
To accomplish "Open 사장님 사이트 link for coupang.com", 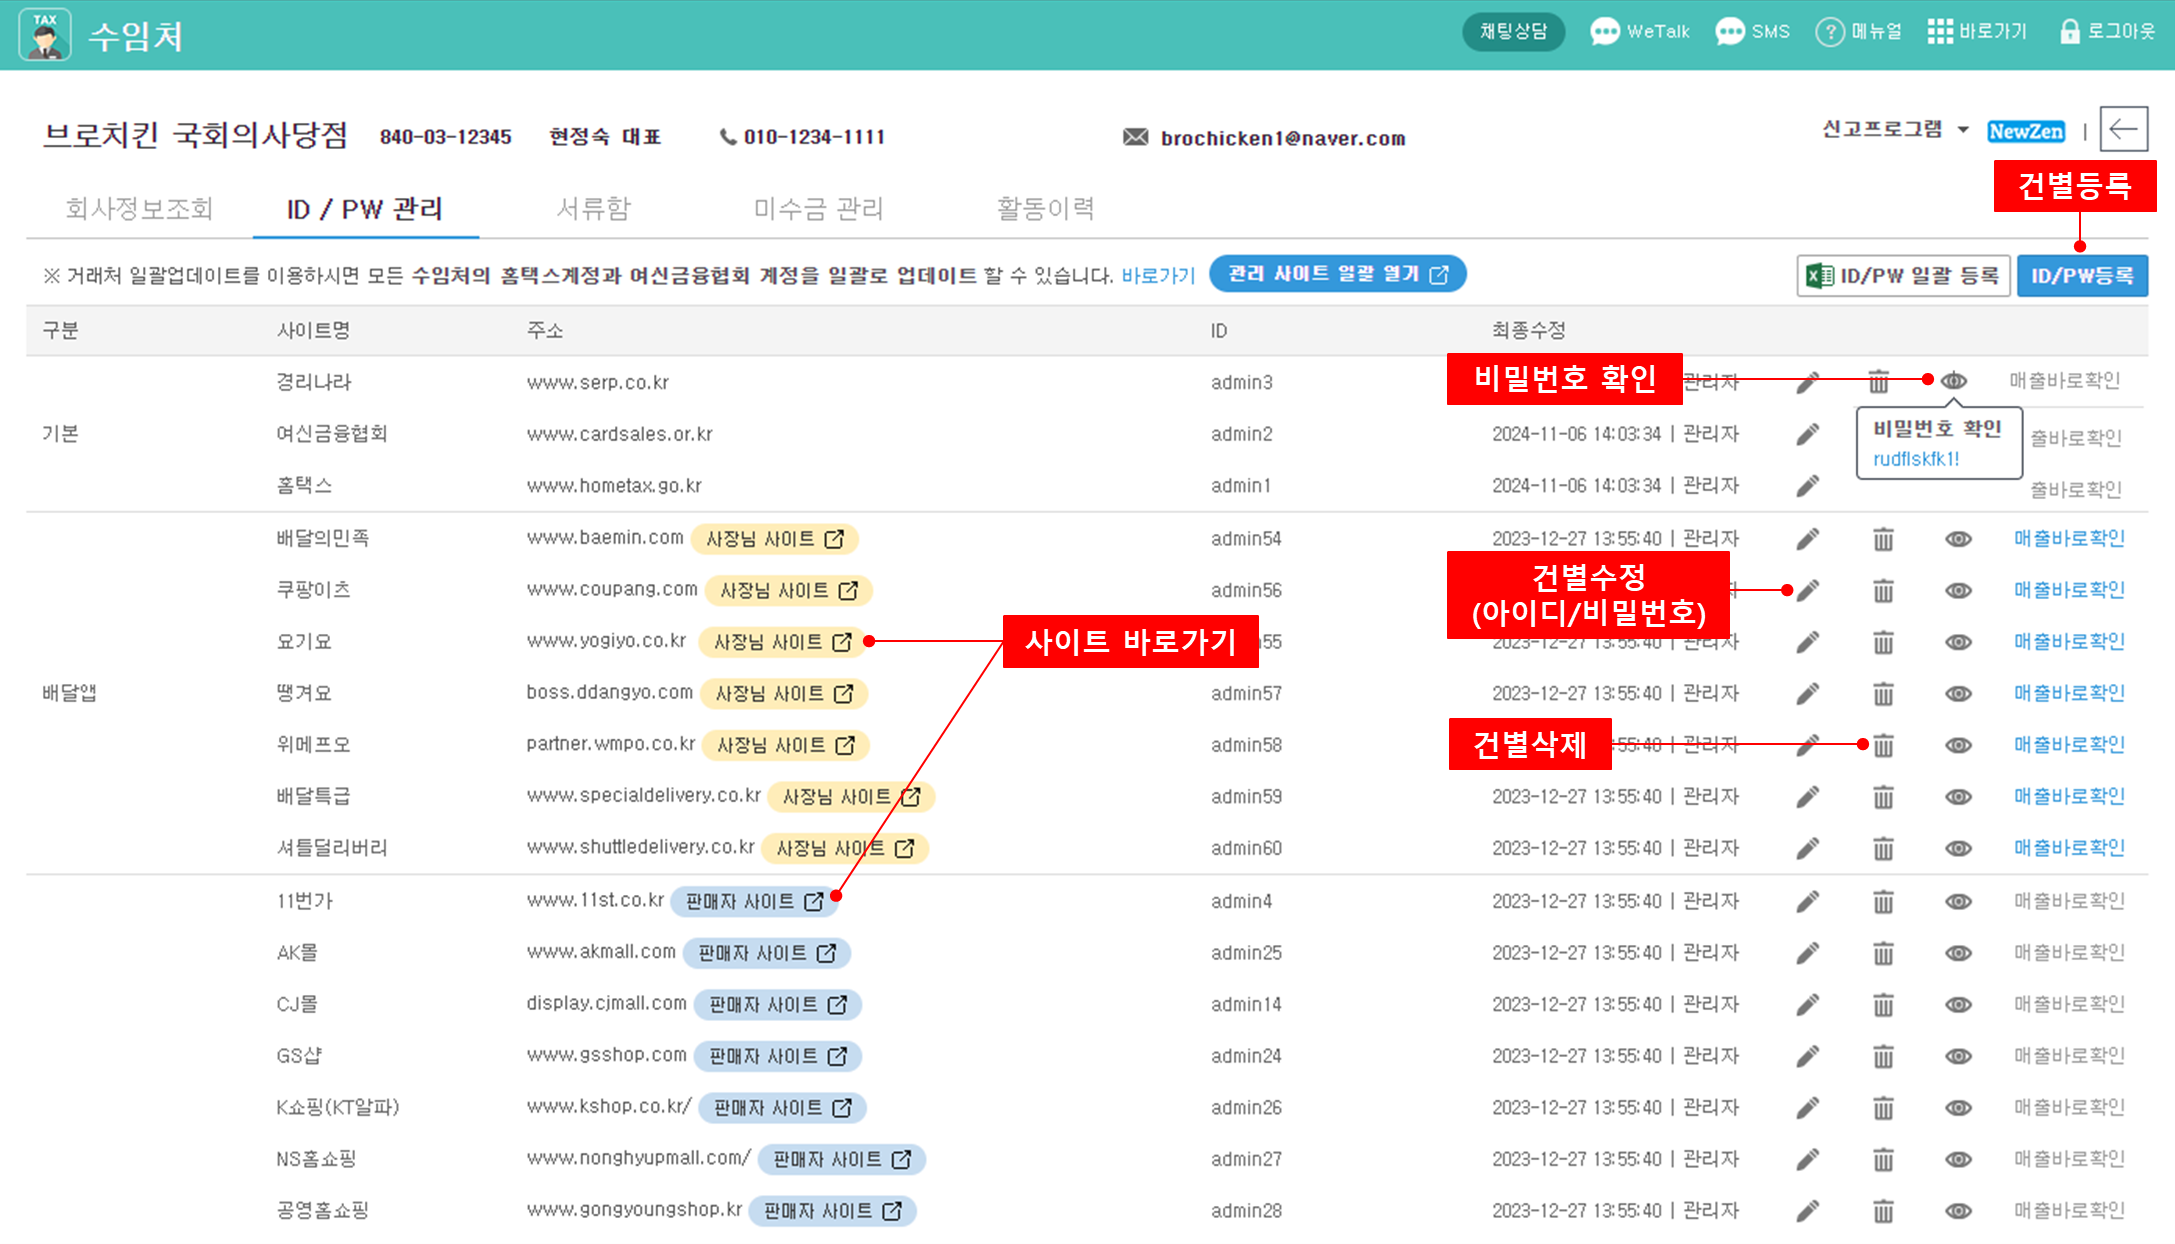I will click(x=789, y=591).
